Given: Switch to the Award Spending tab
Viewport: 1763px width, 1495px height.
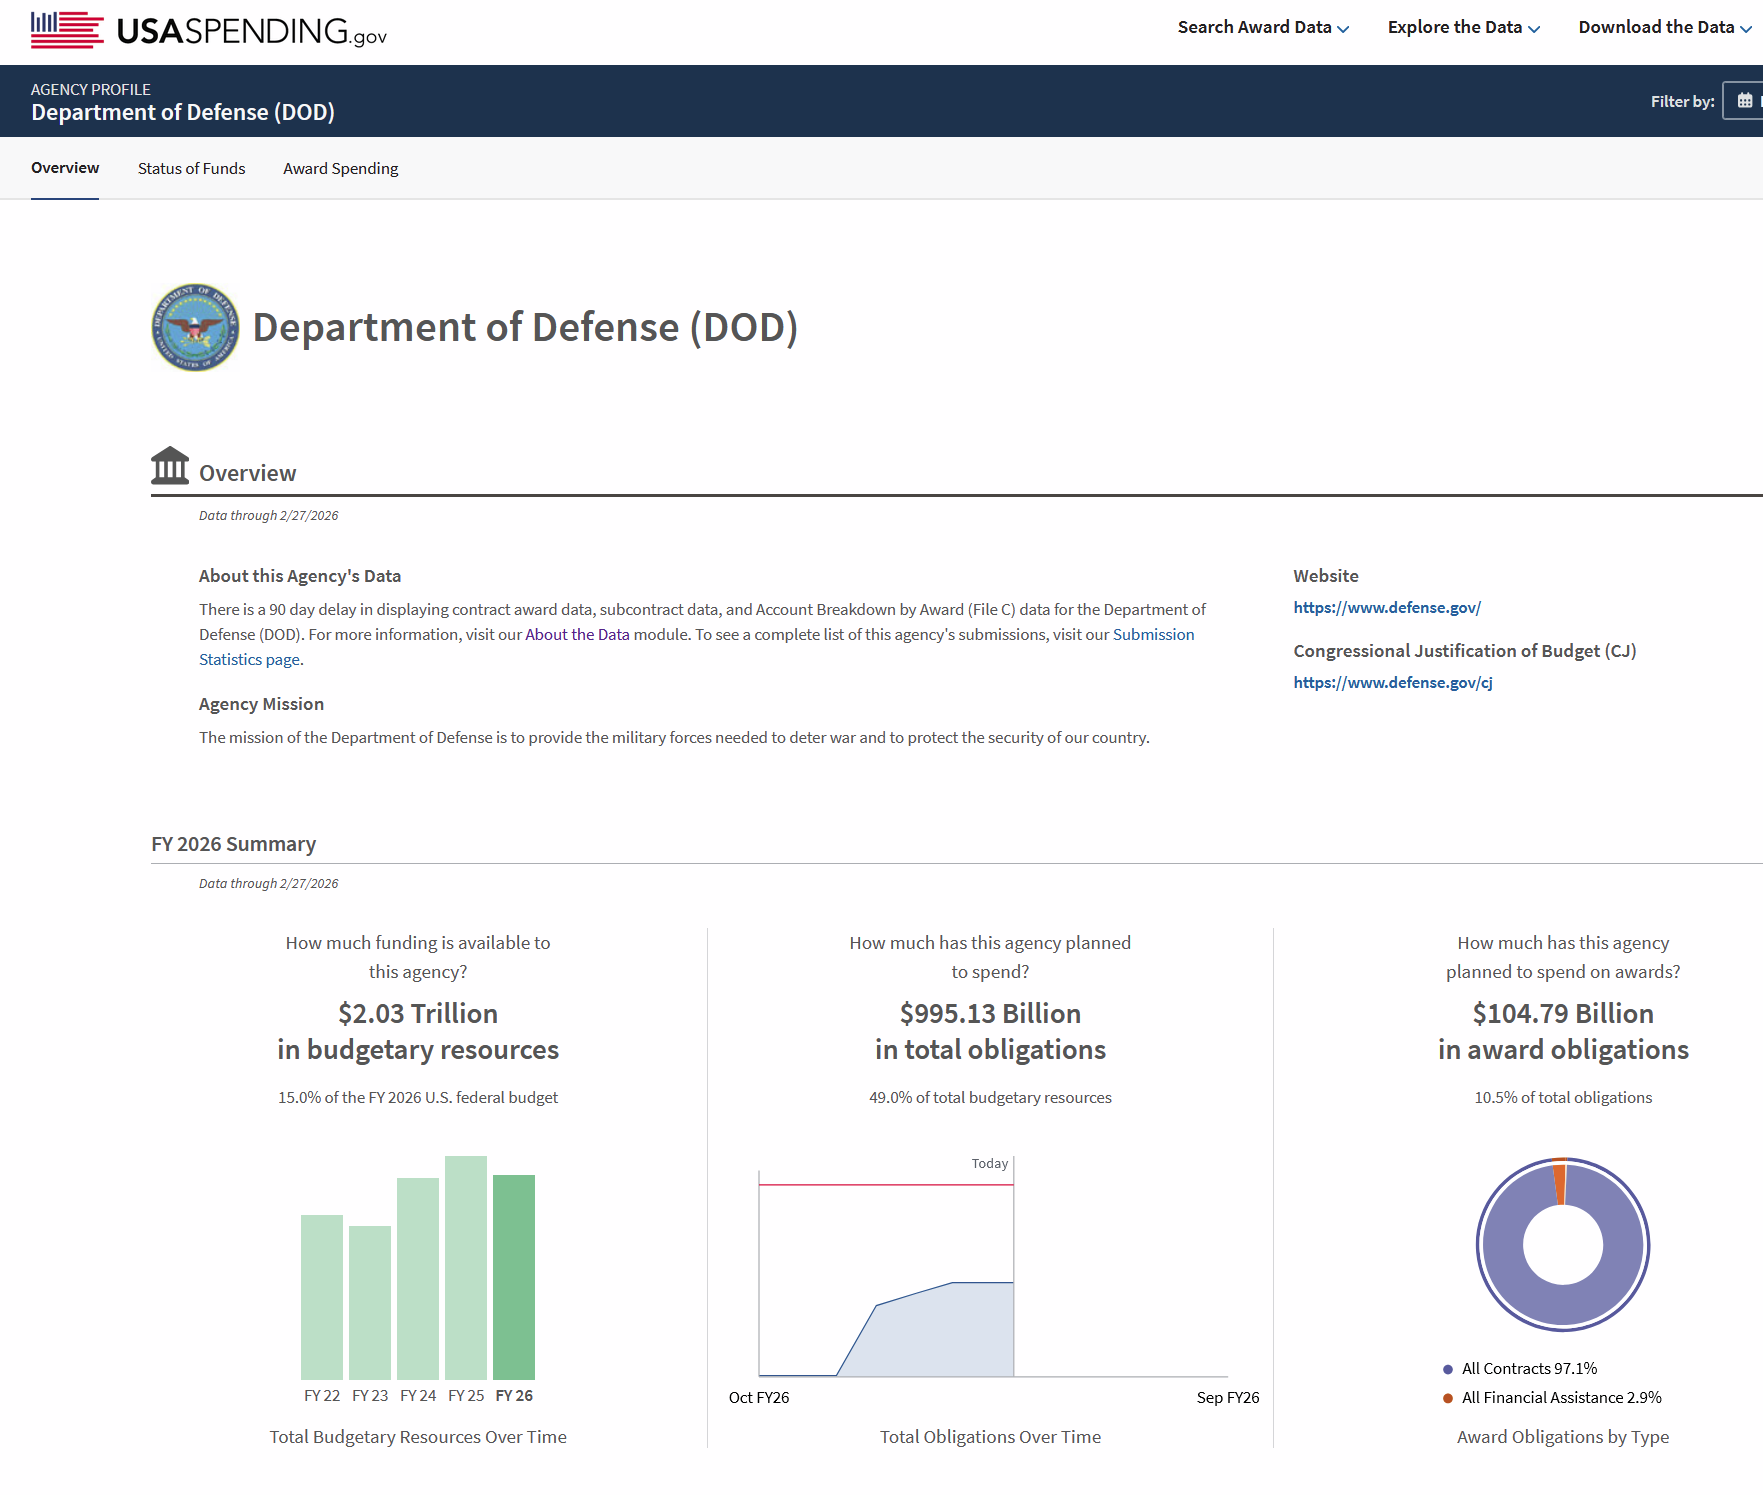Looking at the screenshot, I should pos(340,168).
